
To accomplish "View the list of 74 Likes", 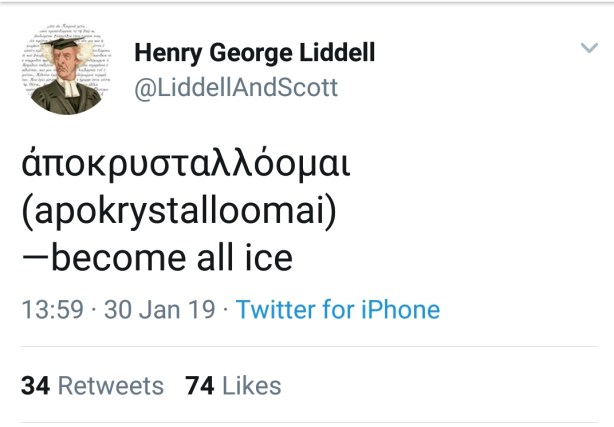I will click(233, 386).
